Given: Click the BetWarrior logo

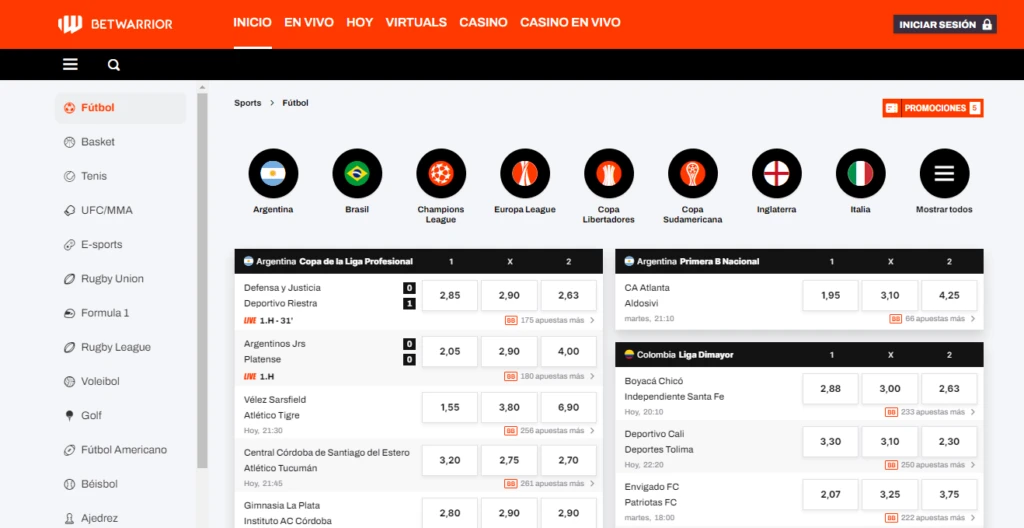Looking at the screenshot, I should coord(115,24).
